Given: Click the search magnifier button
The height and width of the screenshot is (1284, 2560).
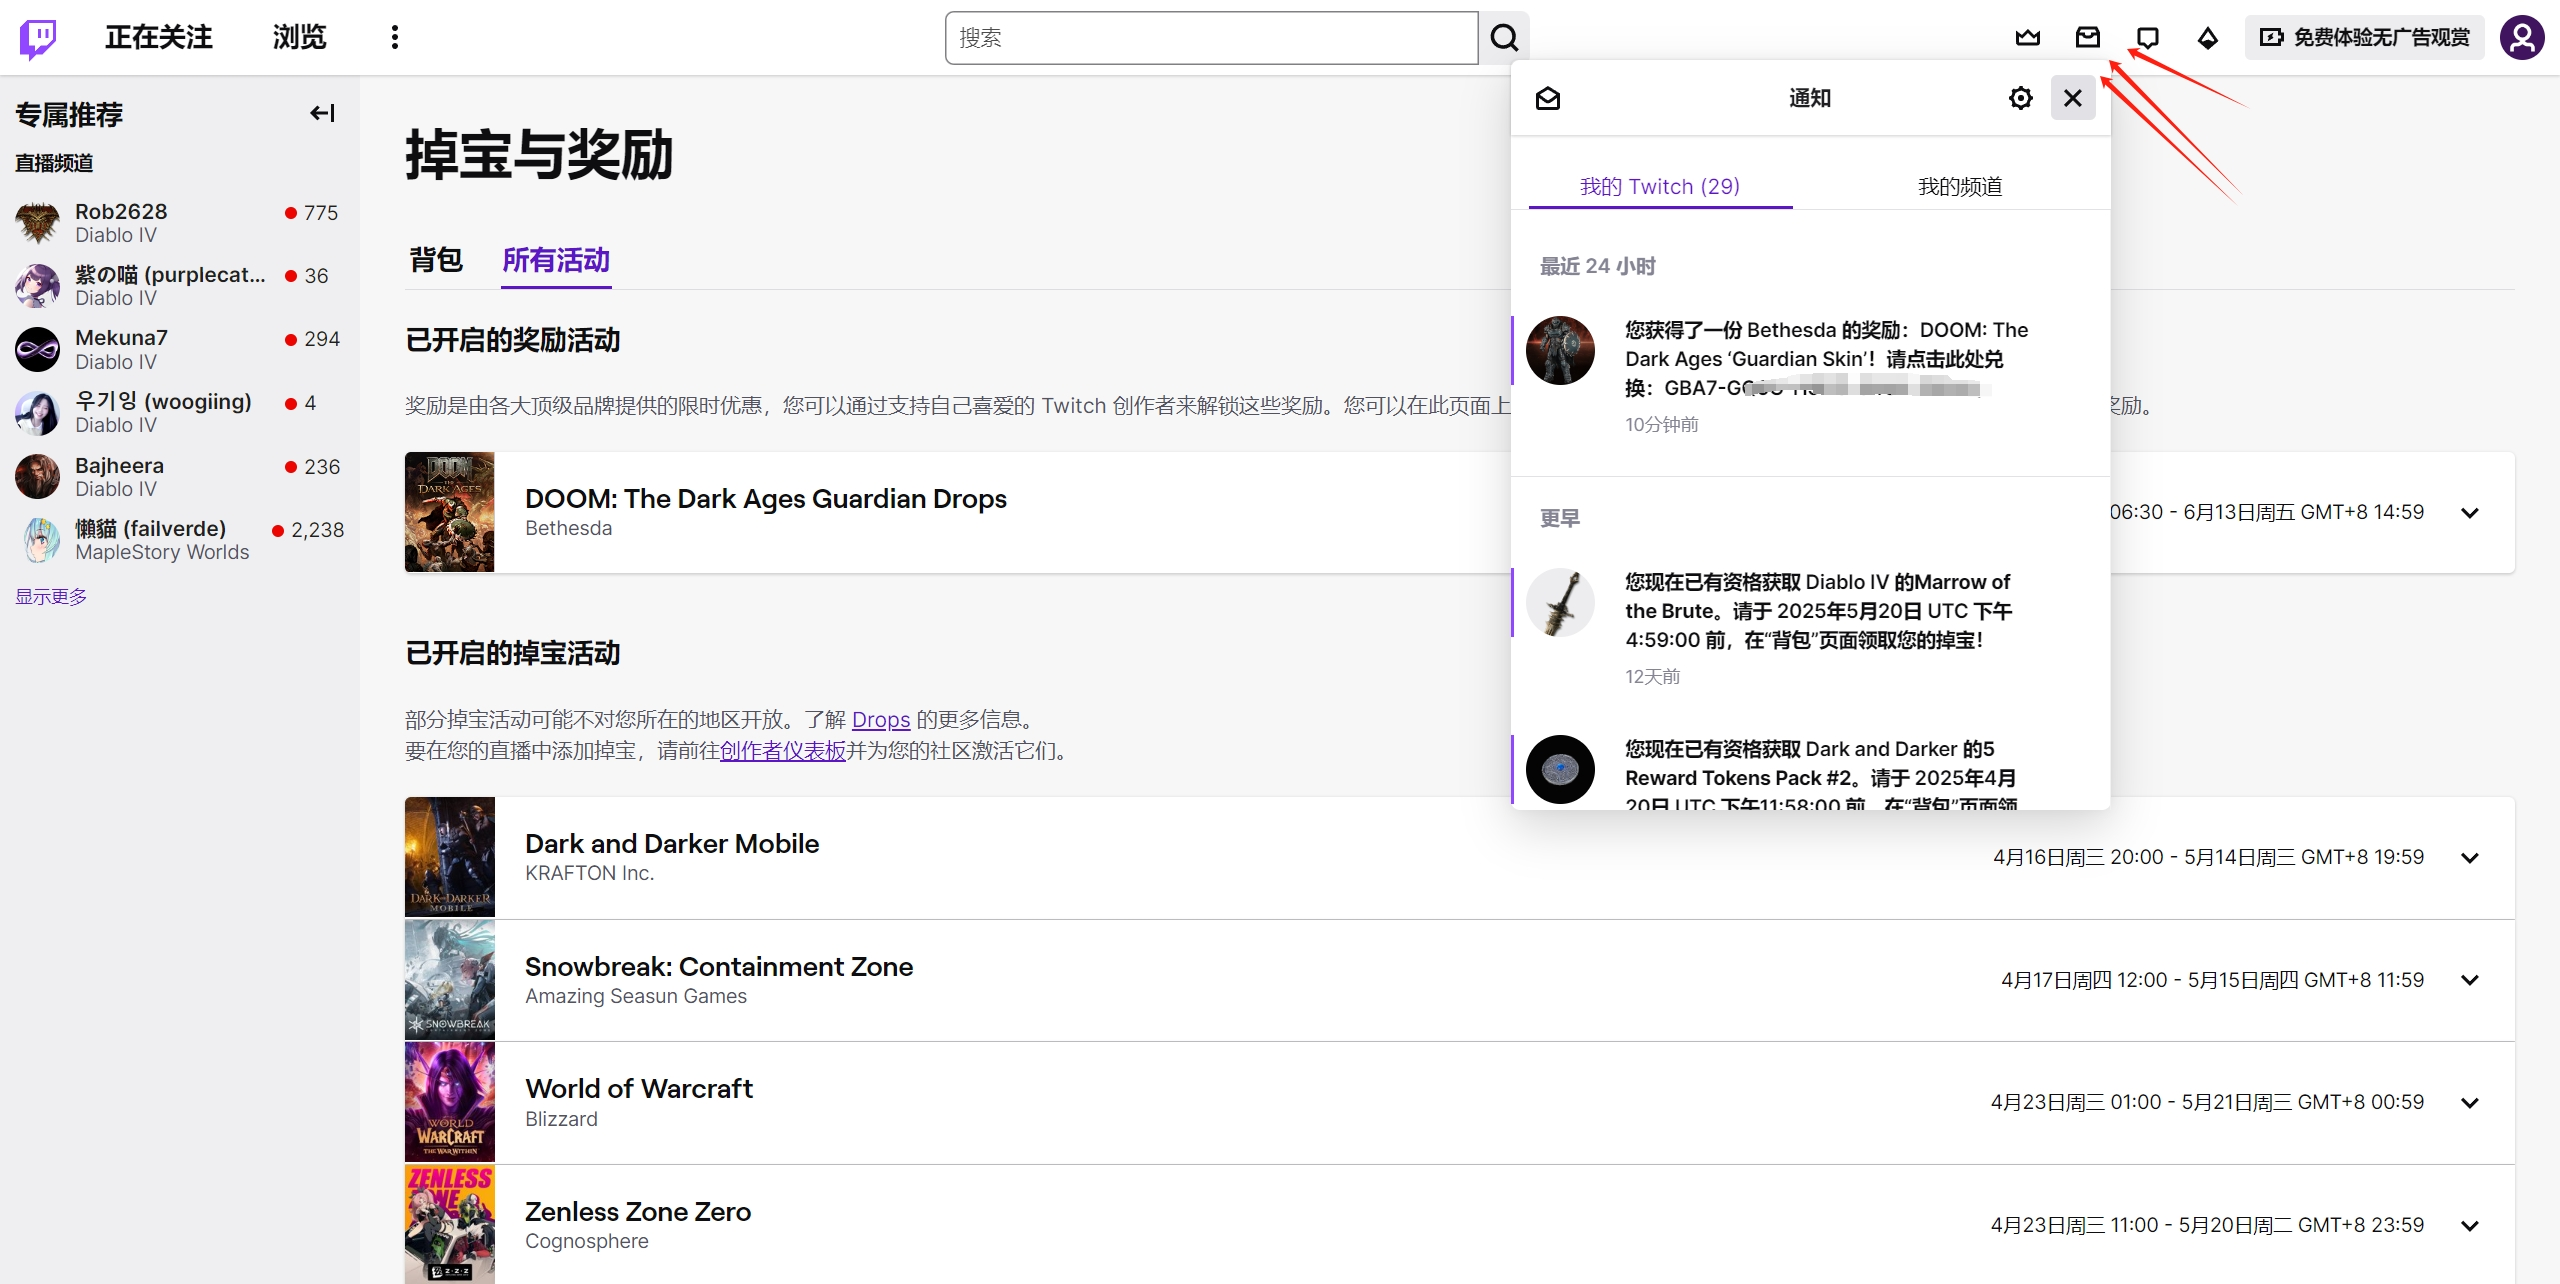Looking at the screenshot, I should click(1503, 38).
